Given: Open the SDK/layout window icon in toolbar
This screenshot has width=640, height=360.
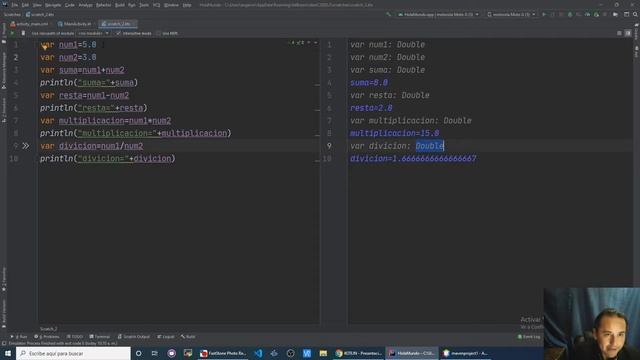Looking at the screenshot, I should pos(627,14).
